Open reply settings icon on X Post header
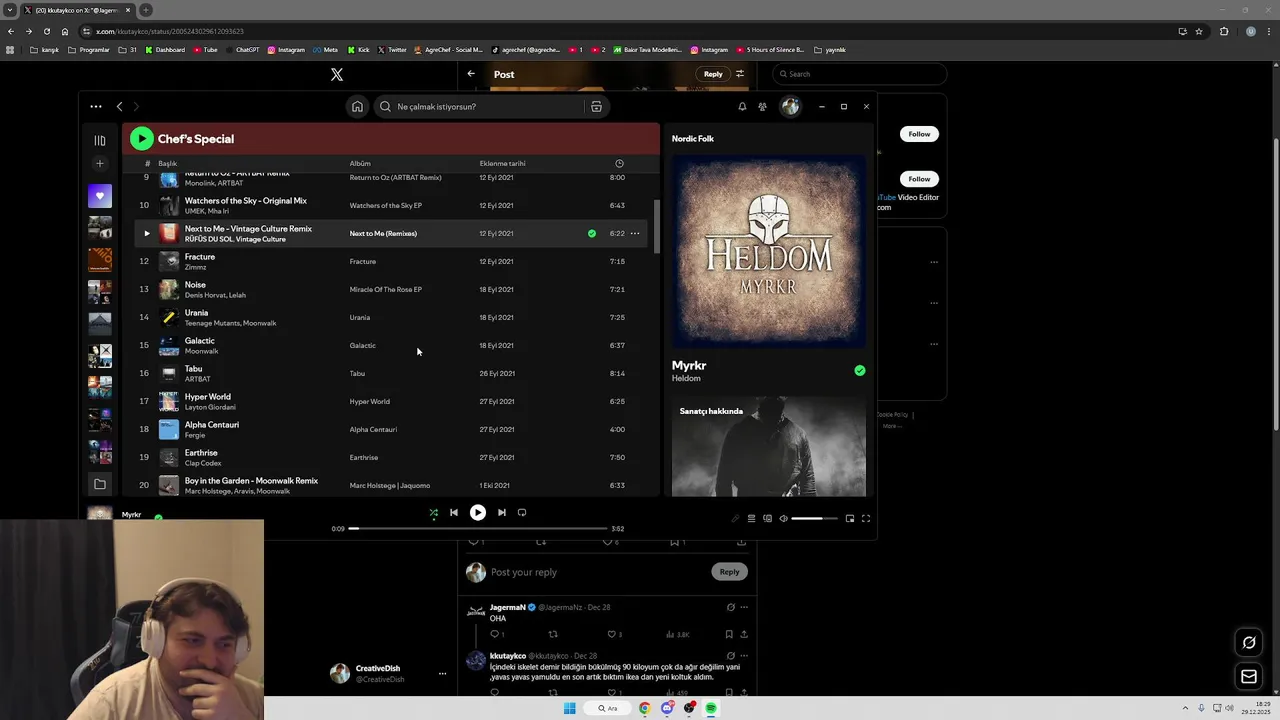The width and height of the screenshot is (1280, 720). 740,74
